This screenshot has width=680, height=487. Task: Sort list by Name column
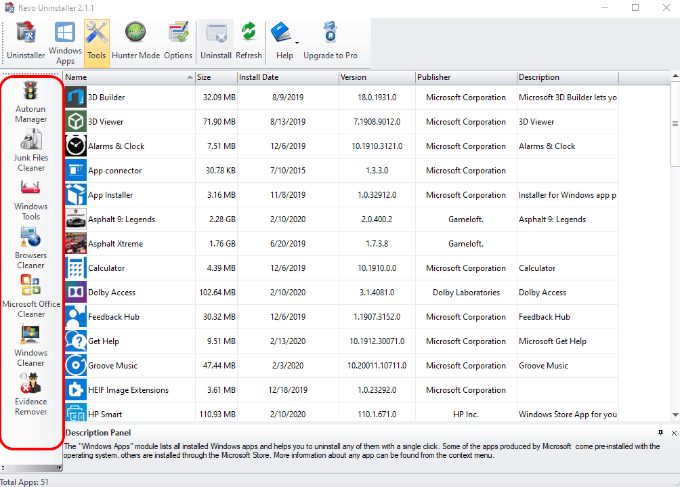click(x=129, y=77)
